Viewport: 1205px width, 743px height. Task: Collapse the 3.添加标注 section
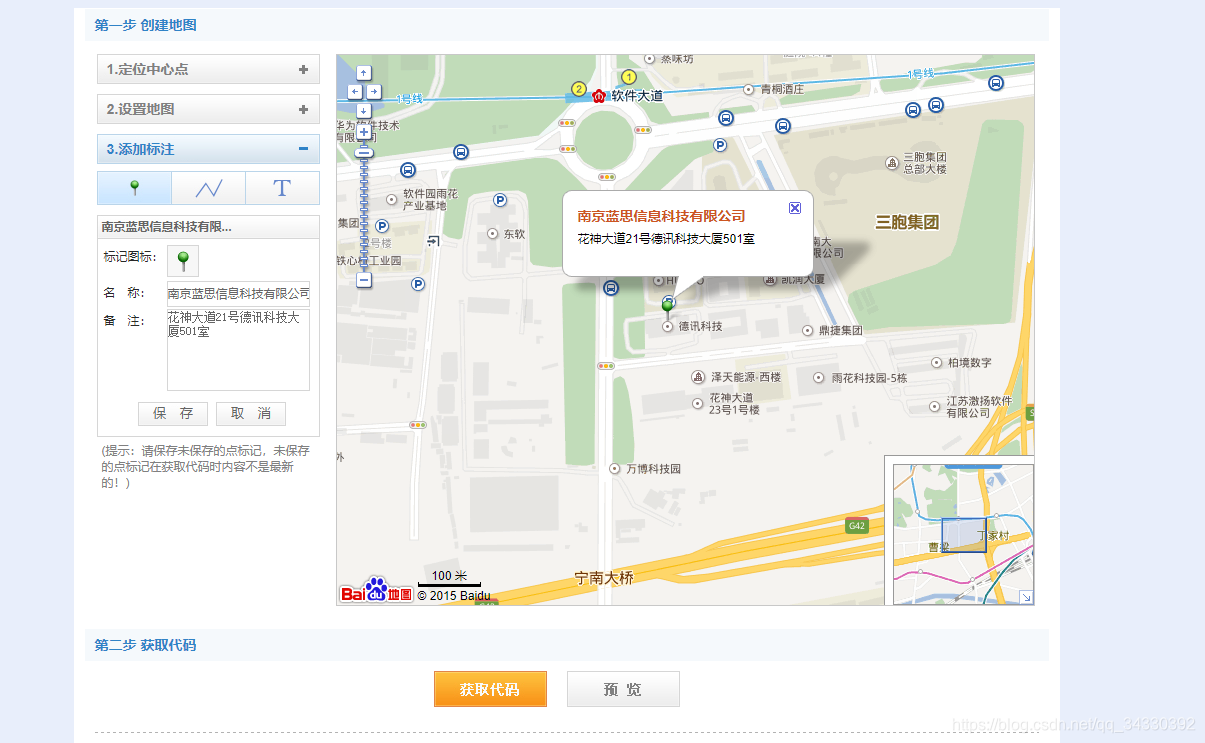208,149
